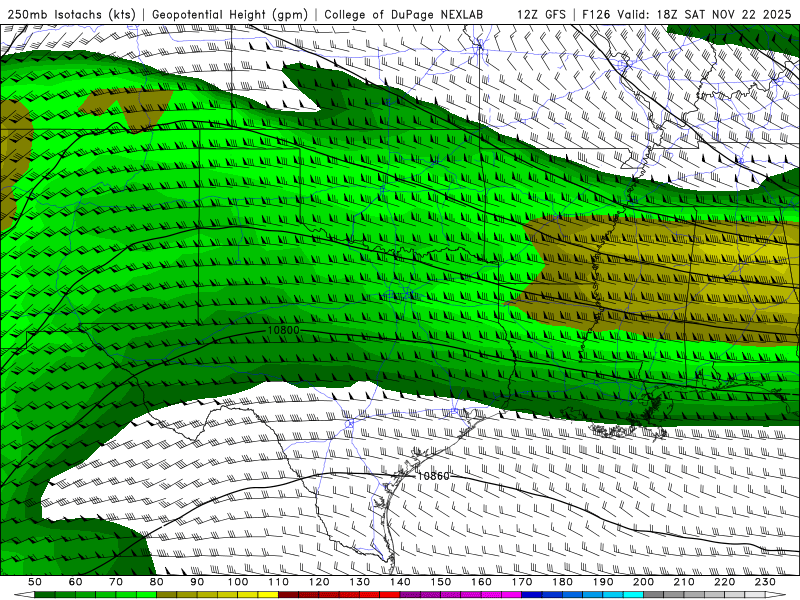The image size is (800, 600).
Task: Click the 70 value on the color scale
Action: [x=116, y=582]
